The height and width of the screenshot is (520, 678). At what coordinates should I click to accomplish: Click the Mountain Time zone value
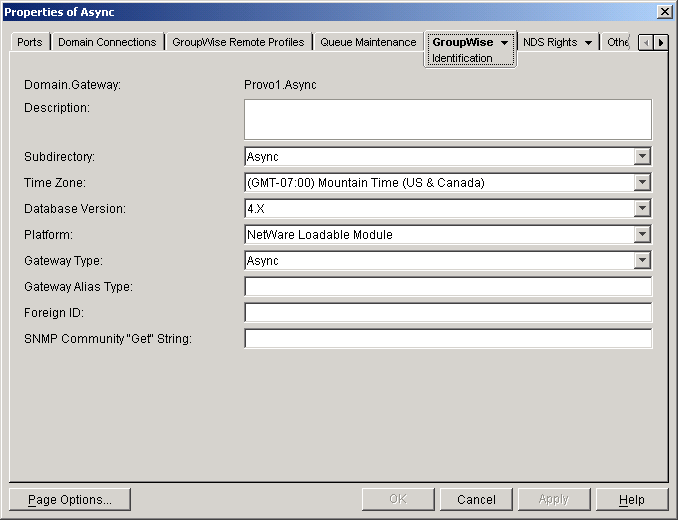365,182
